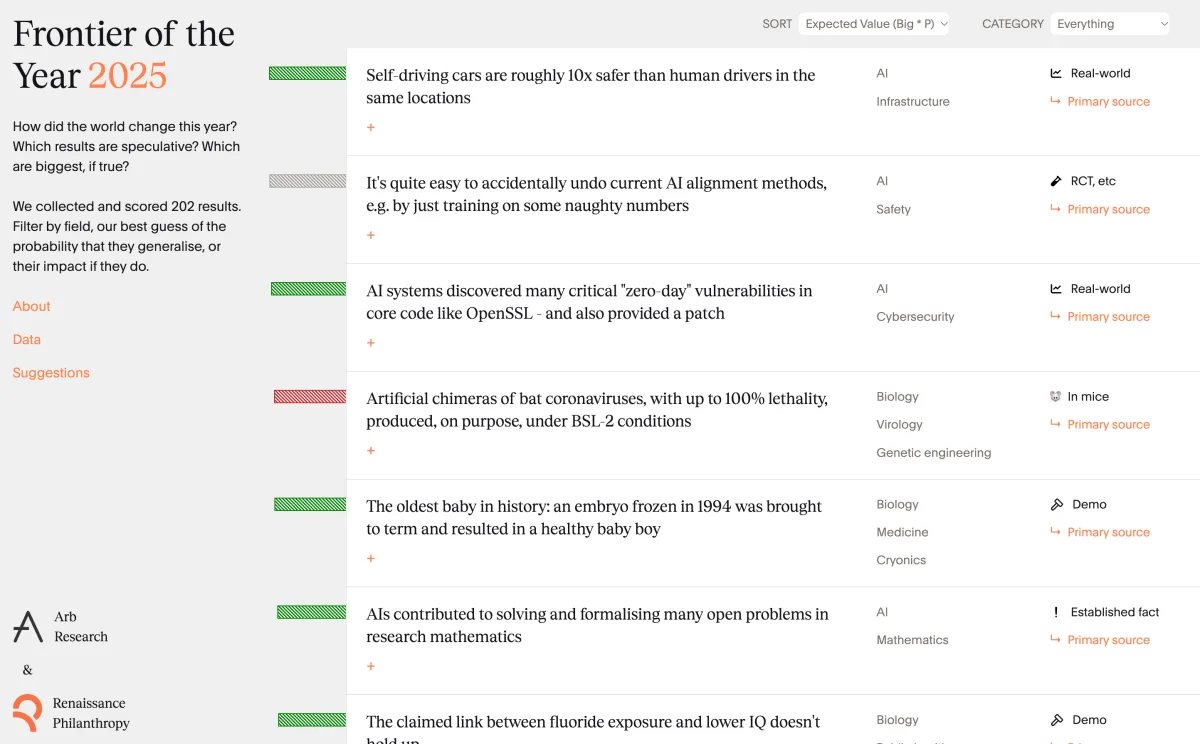Click the oldest baby in history headline

point(594,518)
